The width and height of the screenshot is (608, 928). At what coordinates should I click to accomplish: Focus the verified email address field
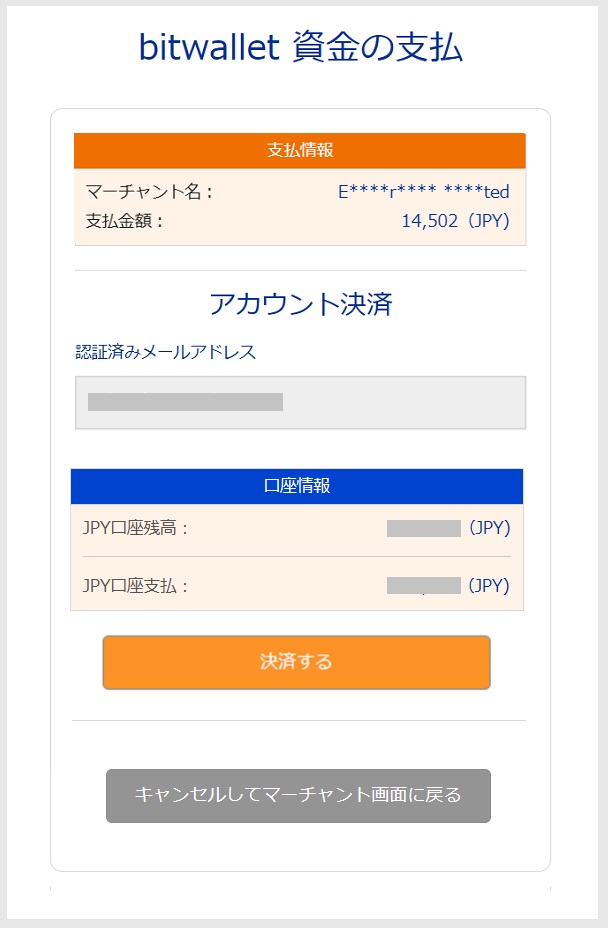tap(300, 403)
